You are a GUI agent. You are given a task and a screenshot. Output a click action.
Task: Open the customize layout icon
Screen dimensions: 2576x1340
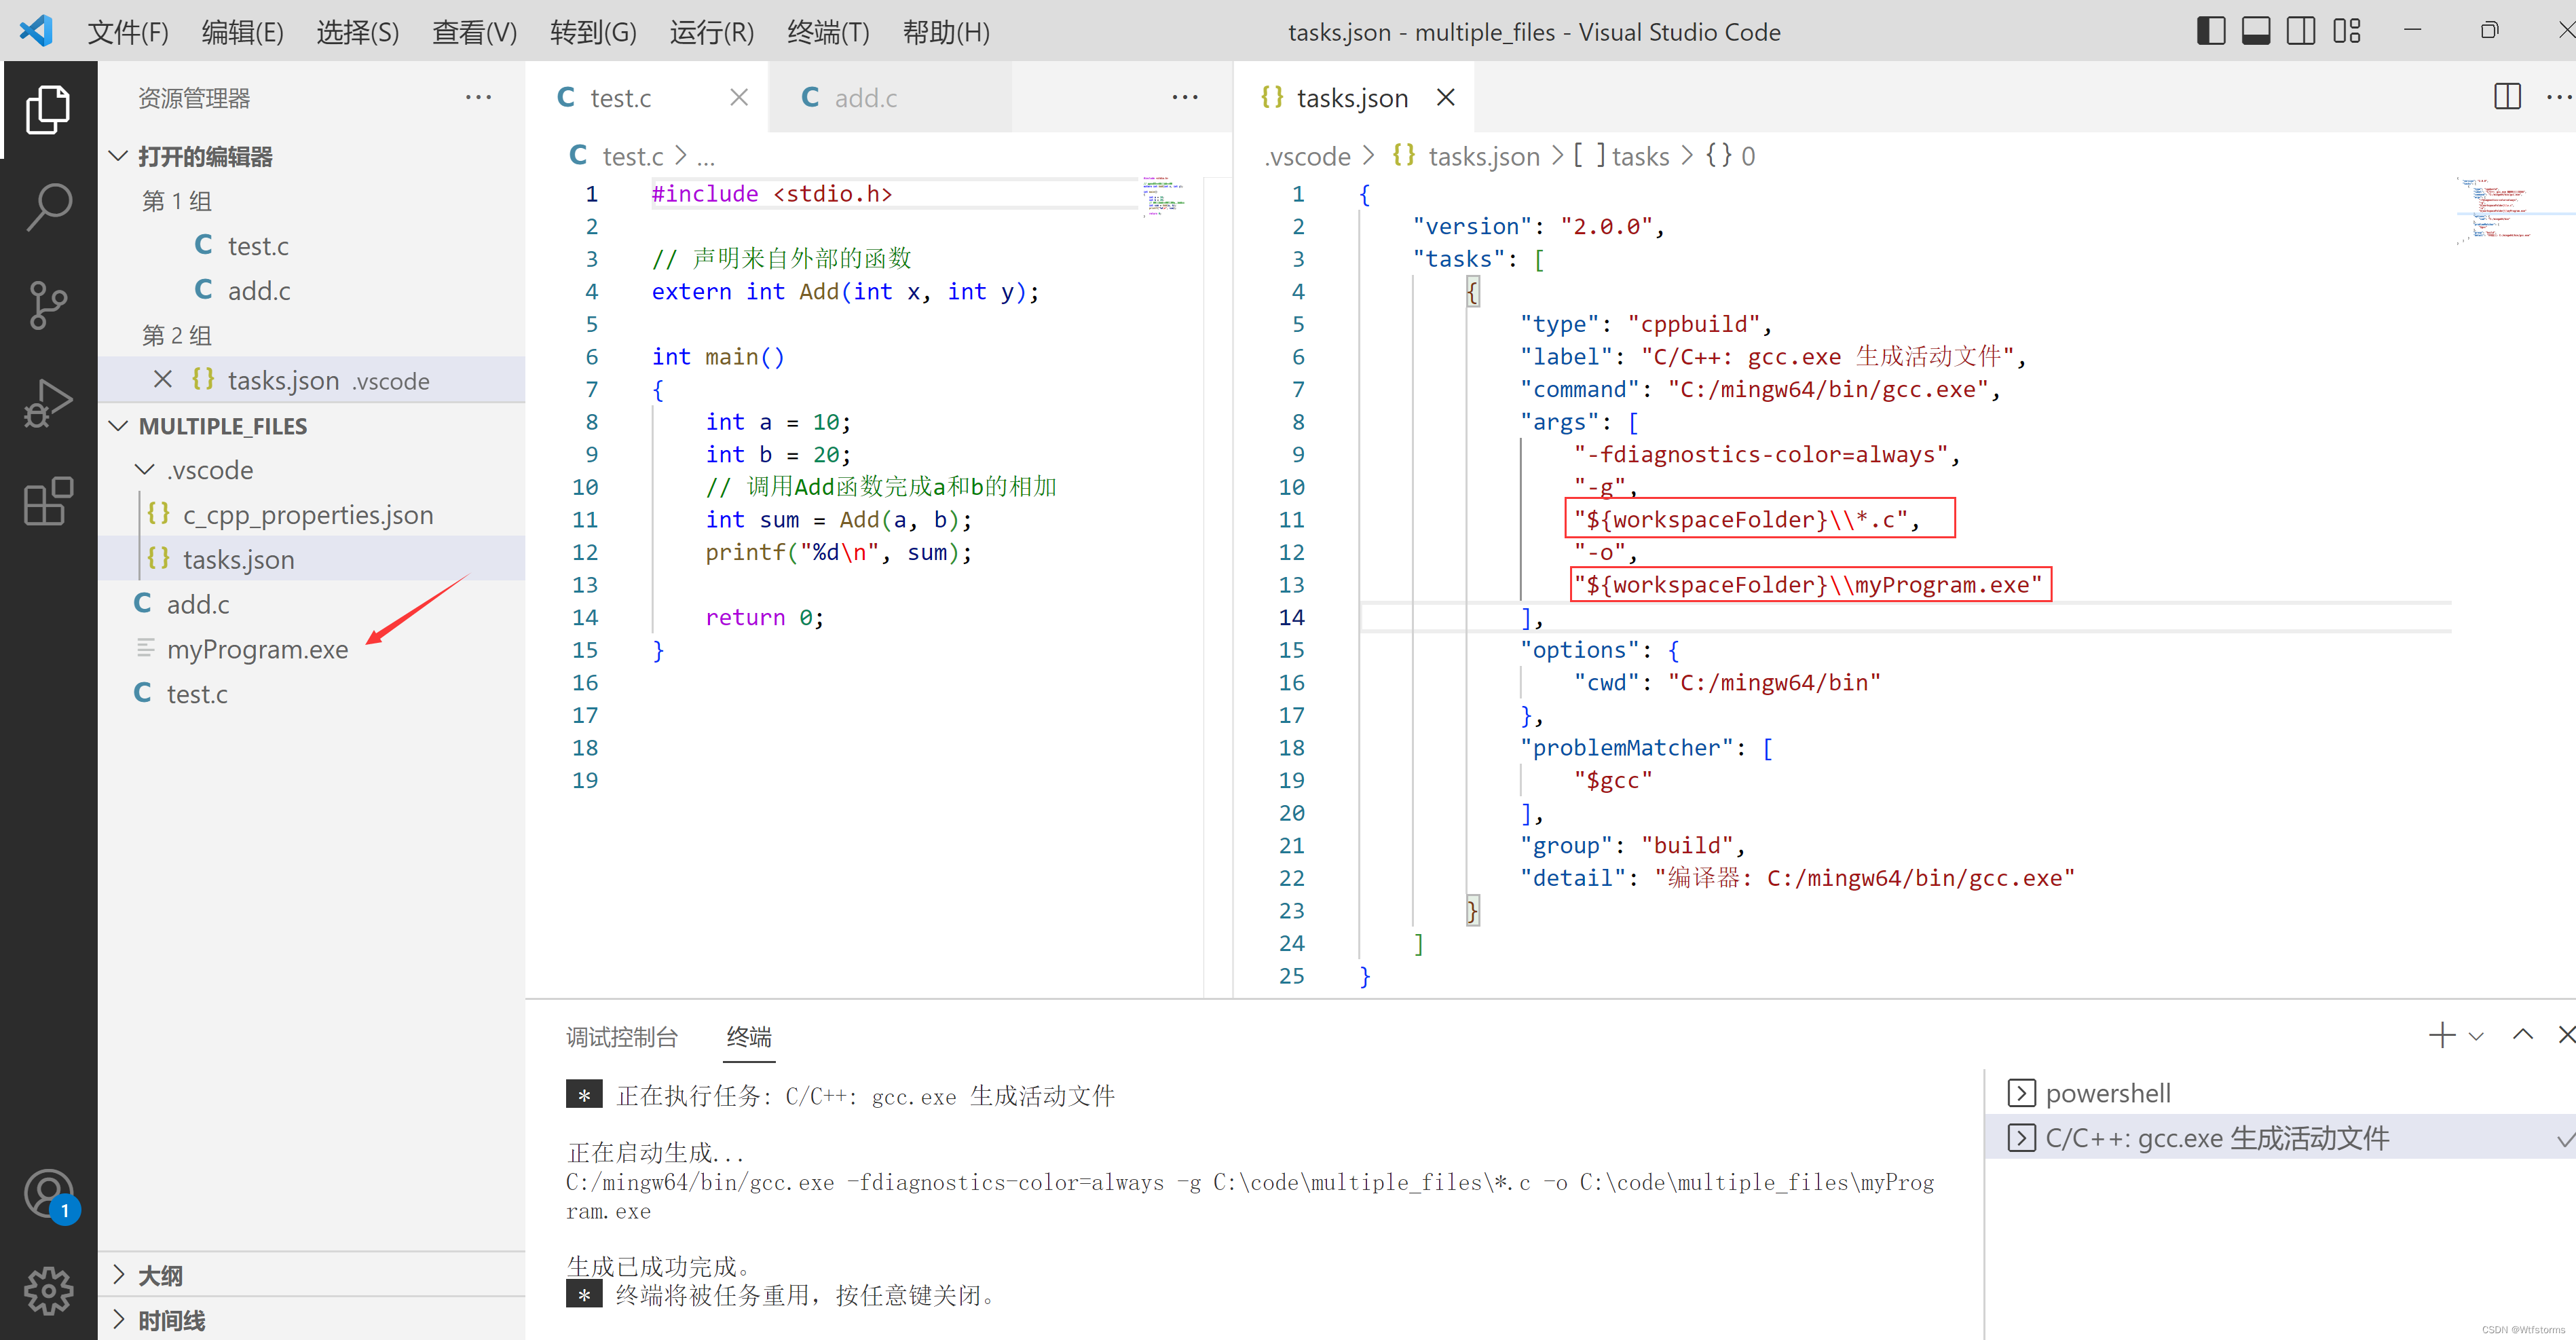2346,31
